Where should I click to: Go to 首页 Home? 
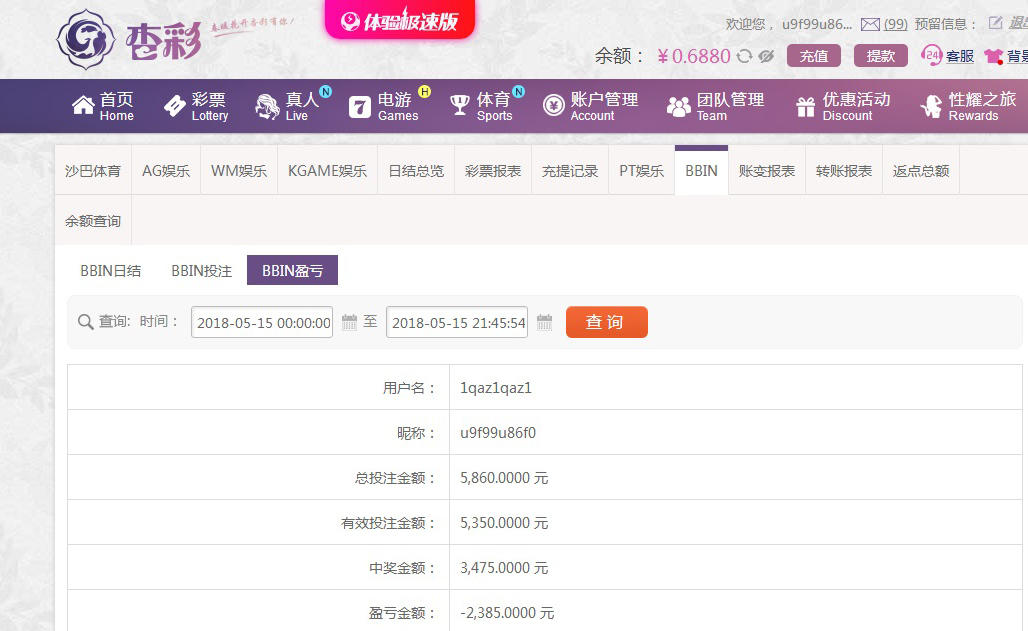point(103,106)
